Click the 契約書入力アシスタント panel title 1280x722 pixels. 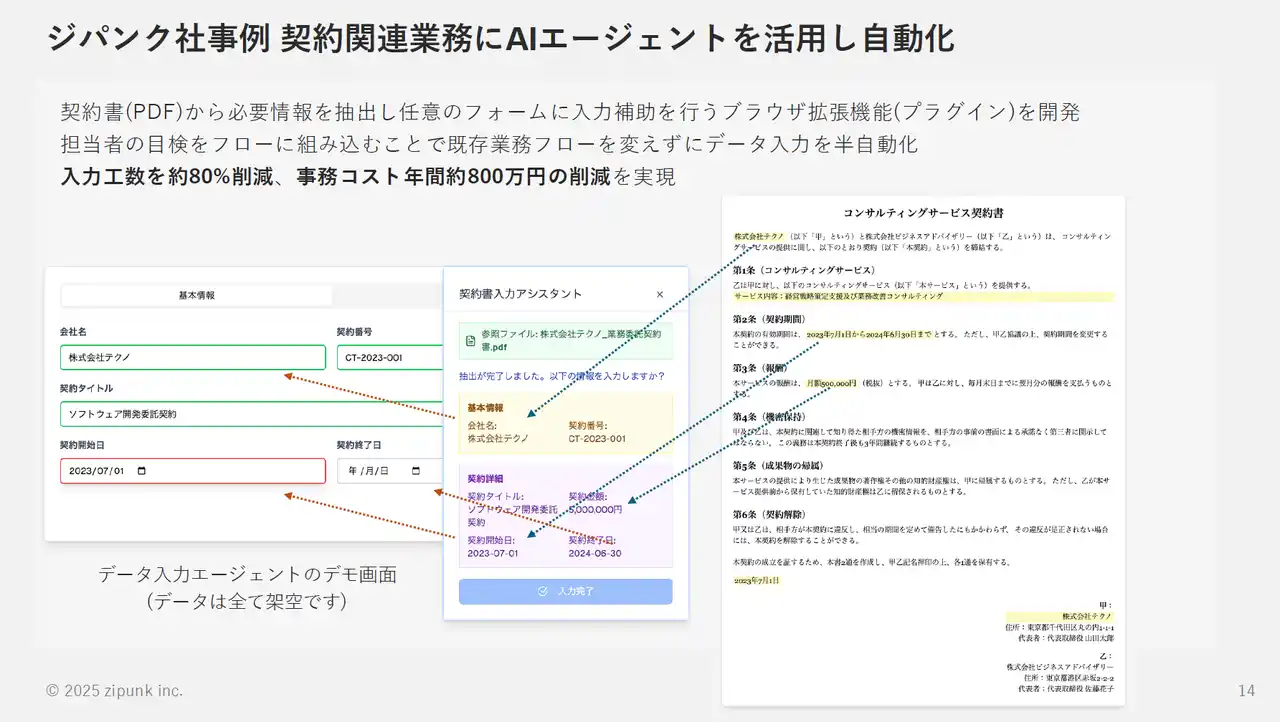pyautogui.click(x=520, y=294)
